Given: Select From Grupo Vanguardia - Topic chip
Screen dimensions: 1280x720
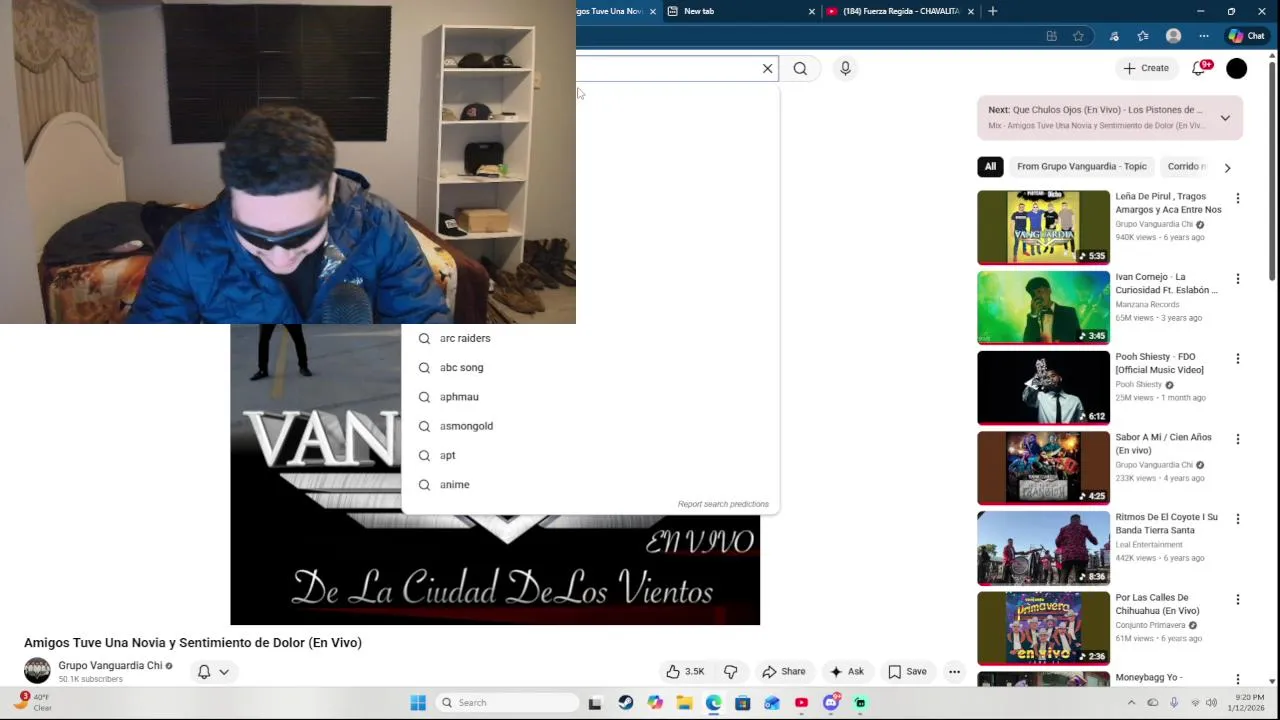Looking at the screenshot, I should coord(1081,167).
